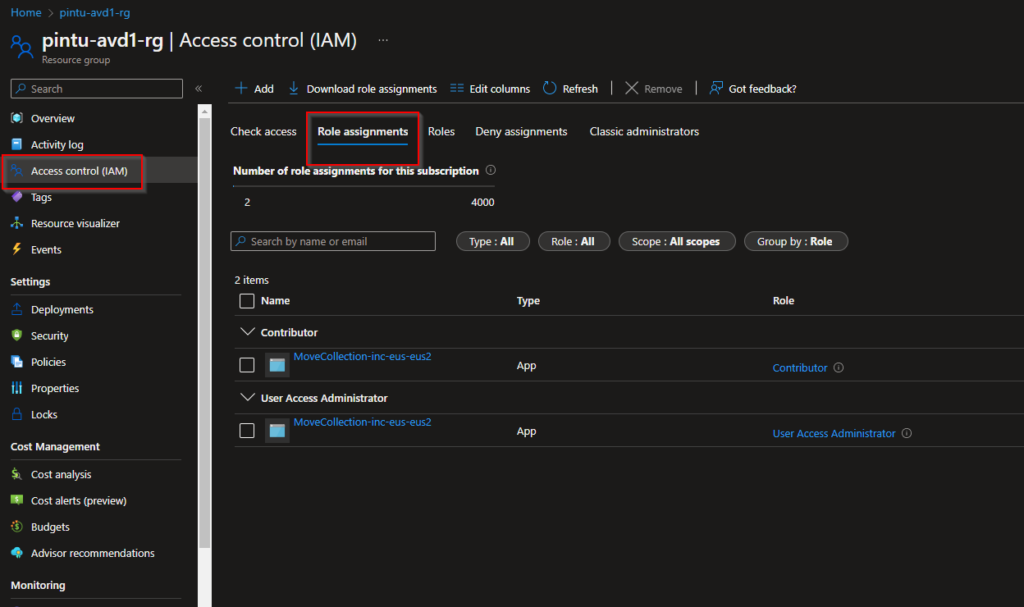
Task: Click the Refresh circular arrow icon
Action: coord(550,88)
